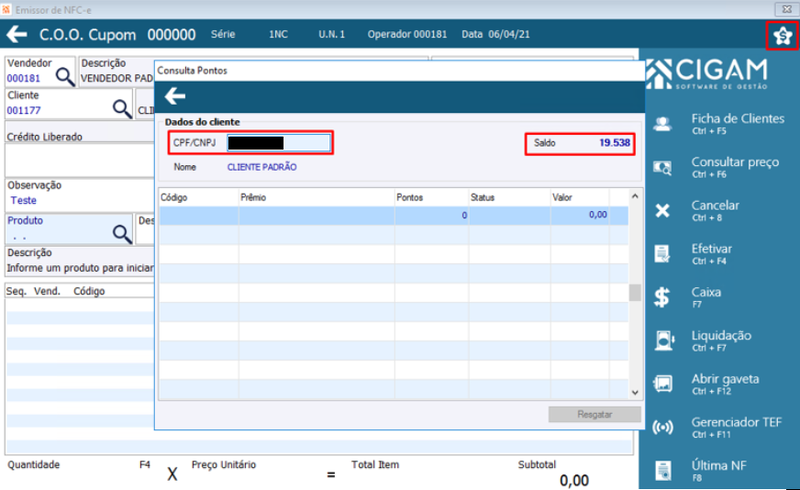The height and width of the screenshot is (490, 800).
Task: Click the CLIENTE PADRÃO name text
Action: (262, 167)
